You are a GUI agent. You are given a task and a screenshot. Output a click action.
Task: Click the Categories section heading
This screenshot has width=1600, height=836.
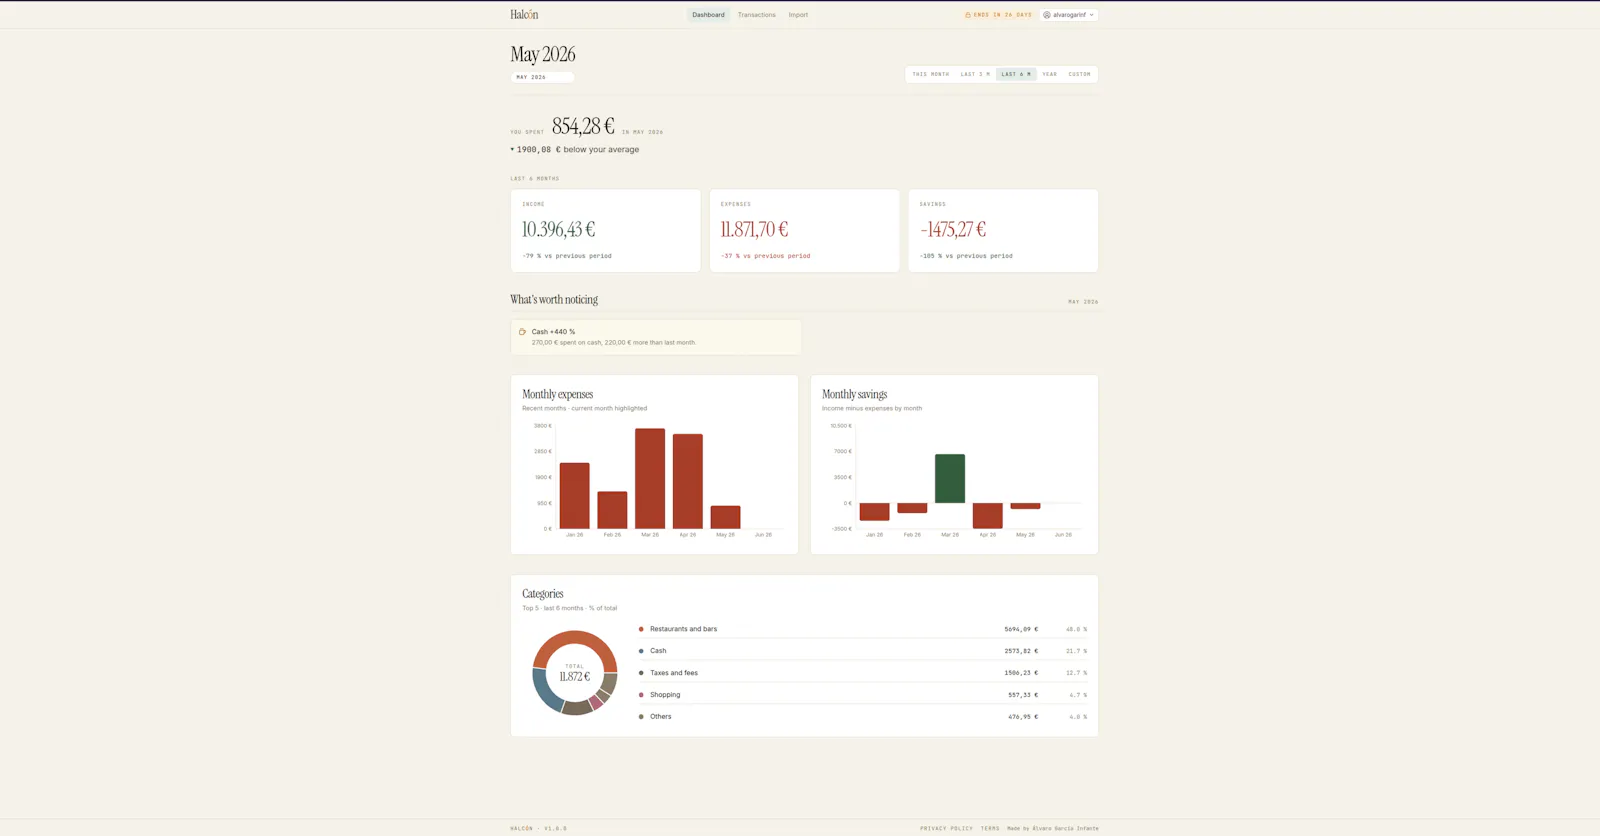click(x=543, y=594)
